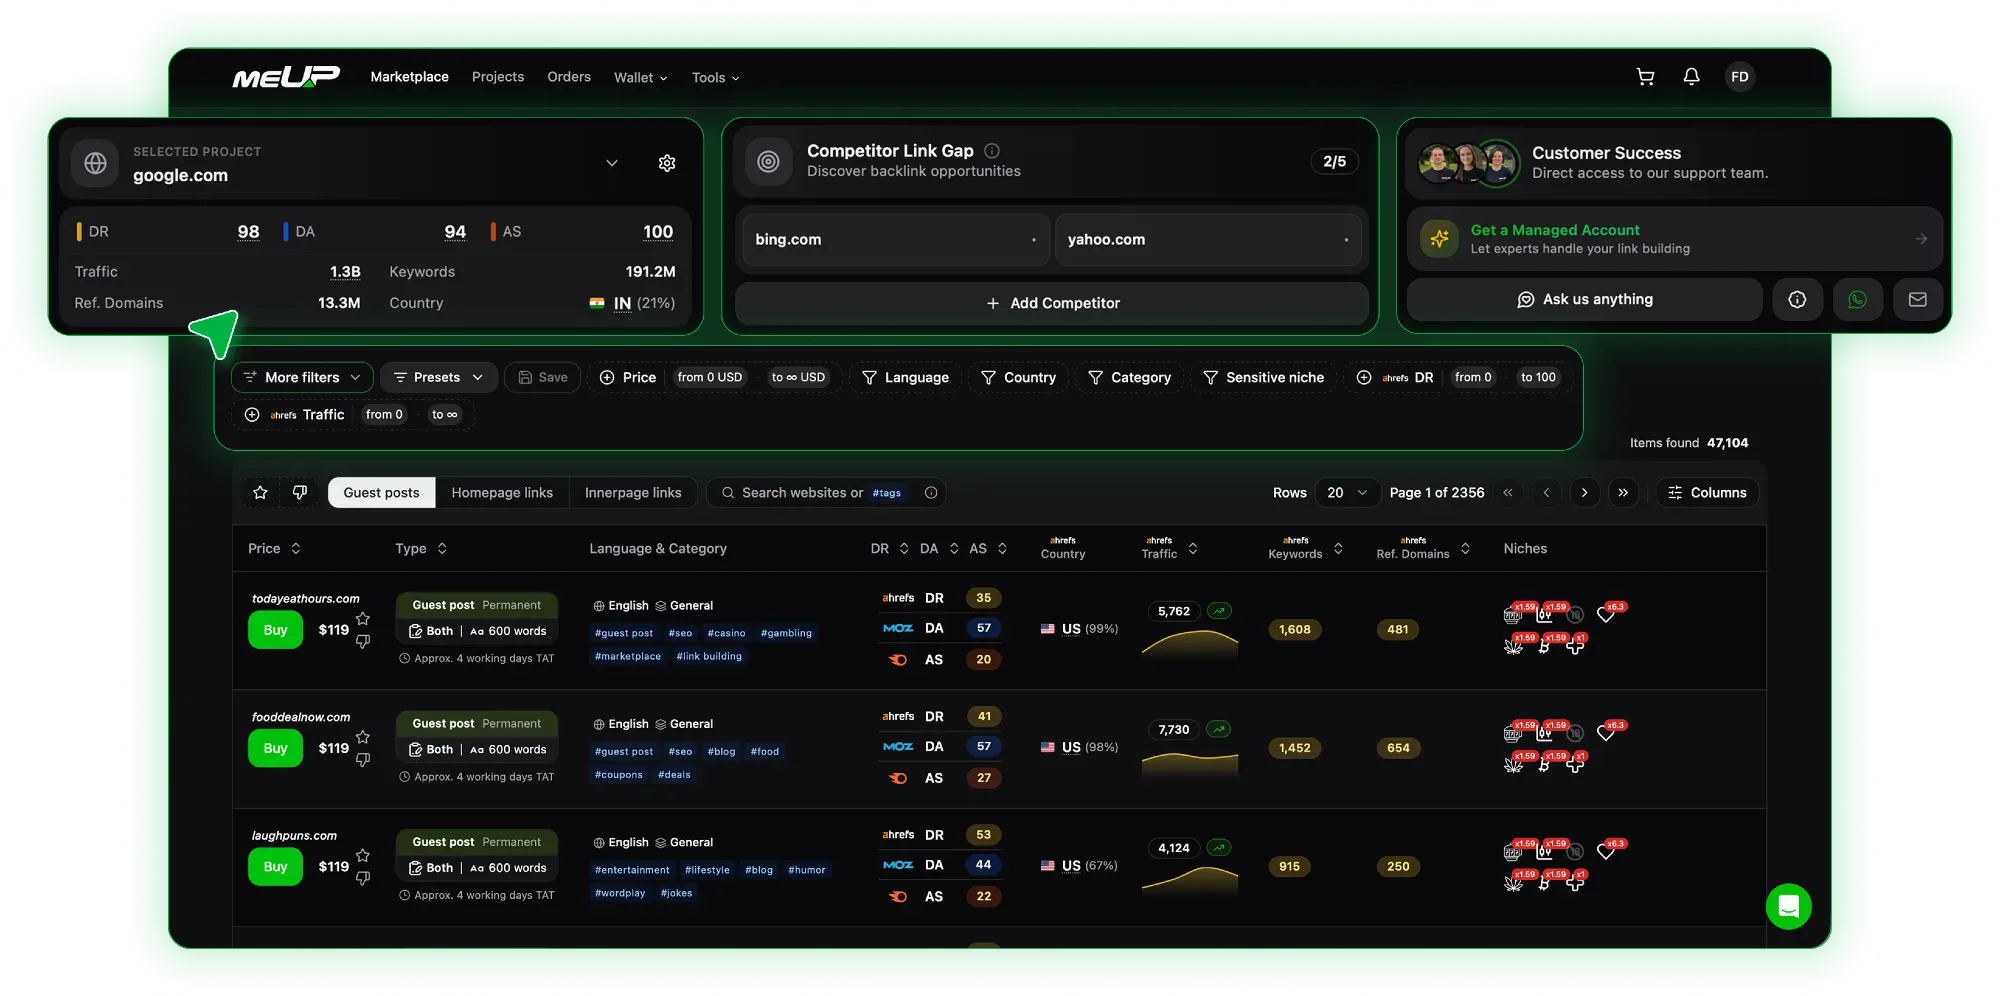Screen dimensions: 2000x996
Task: Go to Marketplace in top nav
Action: point(409,77)
